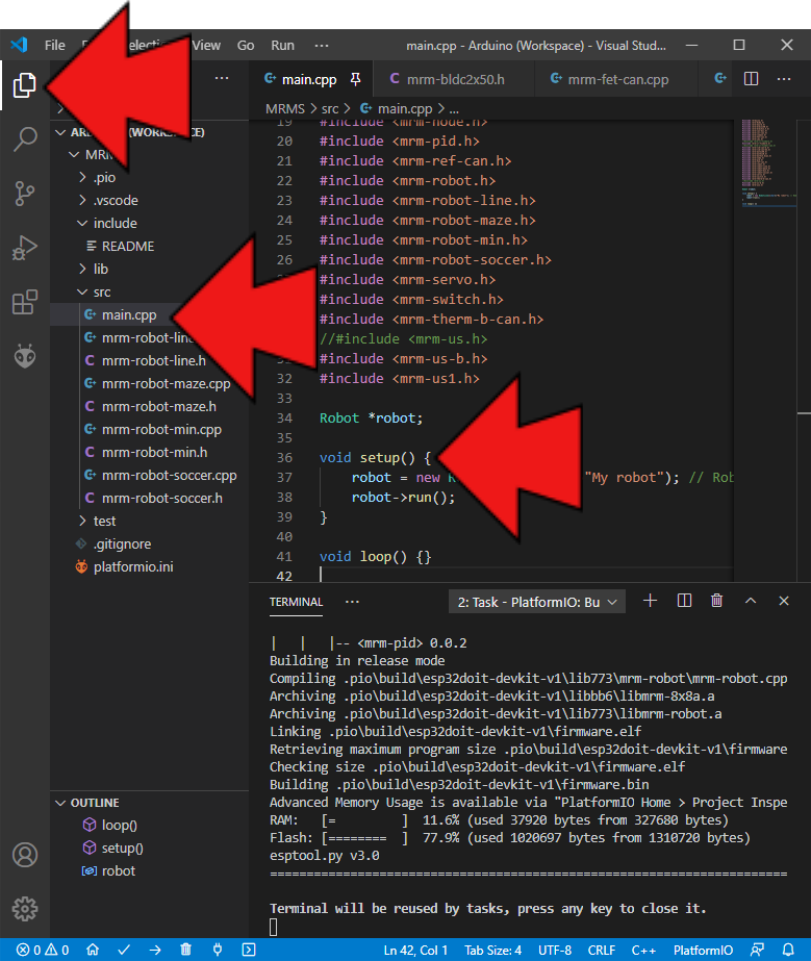Screen dimensions: 811x961
Task: Open the Extensions view
Action: tap(25, 301)
